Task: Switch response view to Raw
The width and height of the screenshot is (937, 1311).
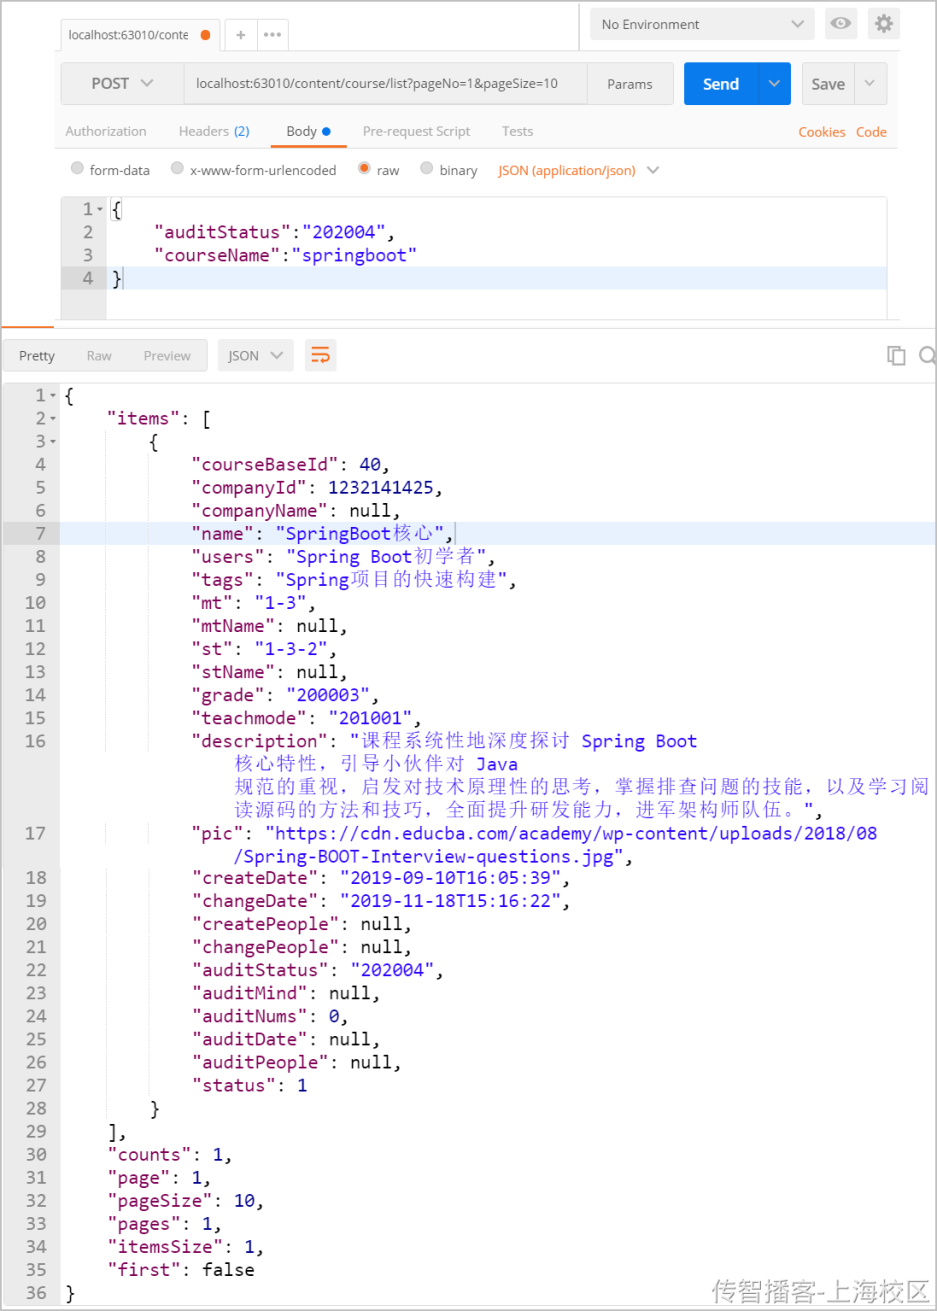Action: point(99,355)
